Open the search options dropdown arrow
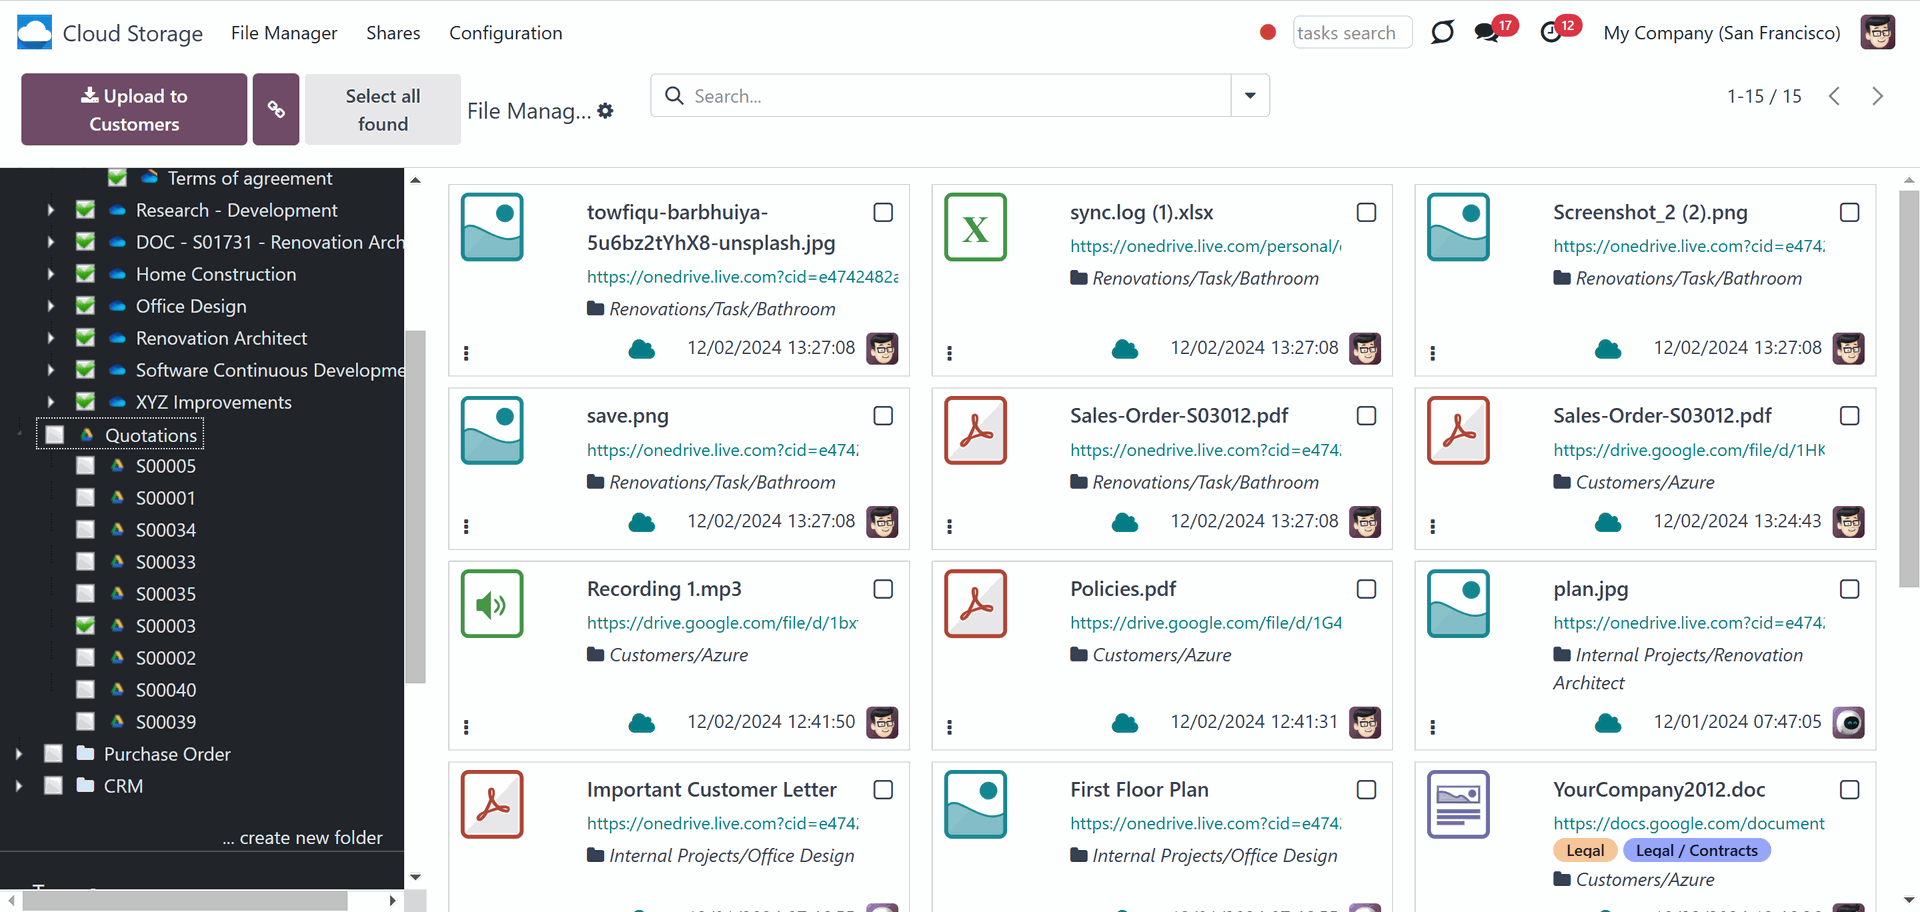 click(1250, 96)
